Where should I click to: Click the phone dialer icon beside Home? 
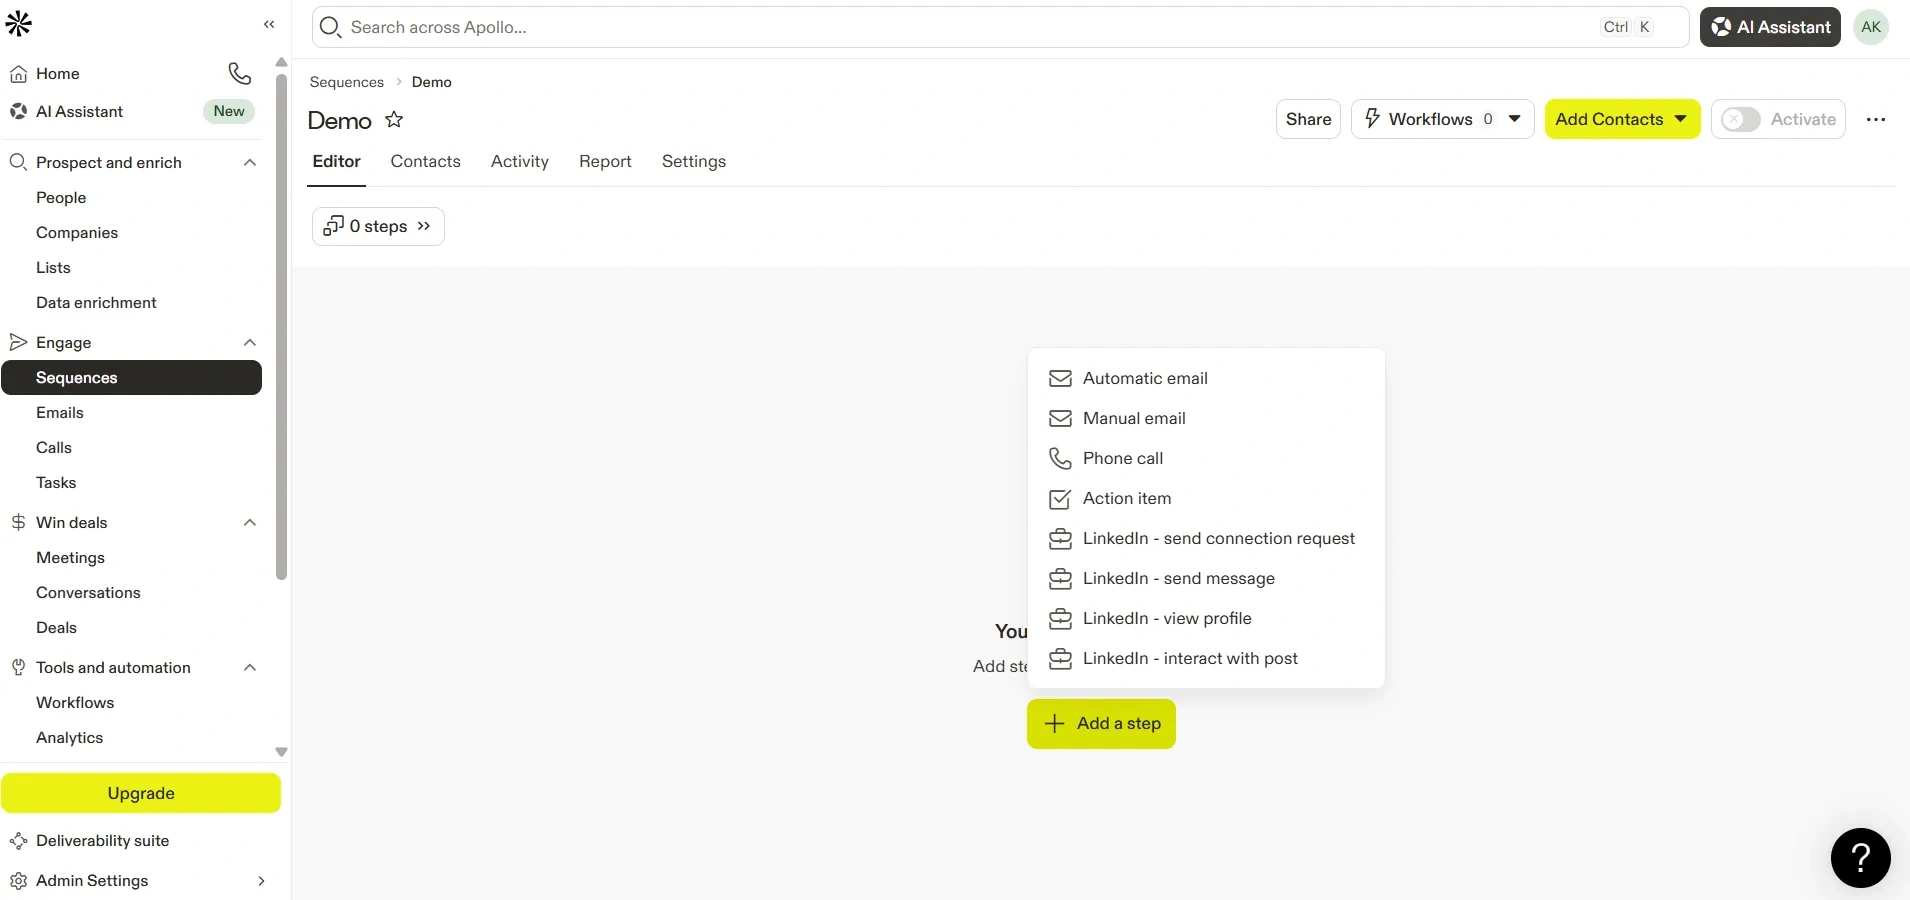pyautogui.click(x=239, y=73)
